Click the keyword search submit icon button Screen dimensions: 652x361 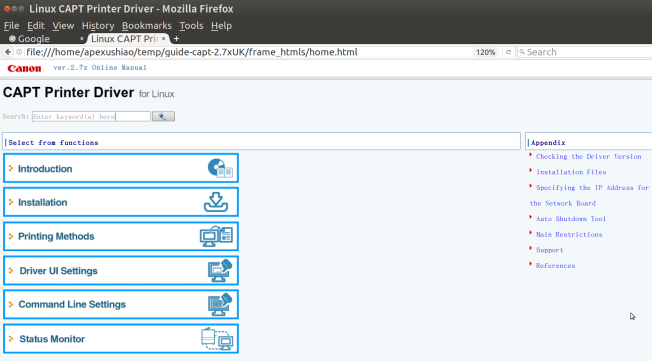click(163, 116)
